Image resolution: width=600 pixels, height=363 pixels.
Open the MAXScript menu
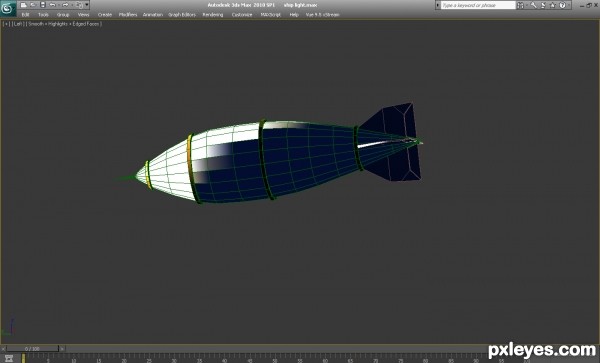point(271,15)
